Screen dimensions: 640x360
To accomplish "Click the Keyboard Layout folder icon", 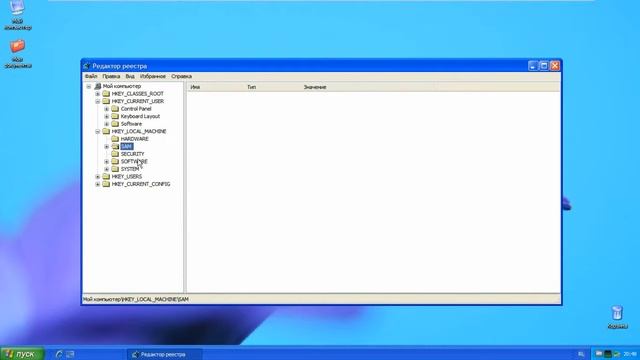I will (115, 116).
